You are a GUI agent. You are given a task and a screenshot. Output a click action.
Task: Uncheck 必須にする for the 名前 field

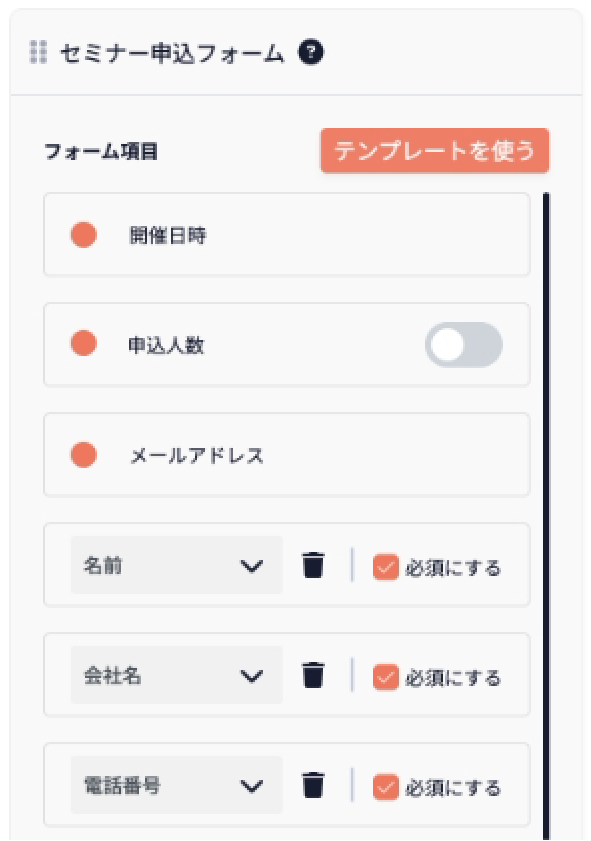coord(386,567)
